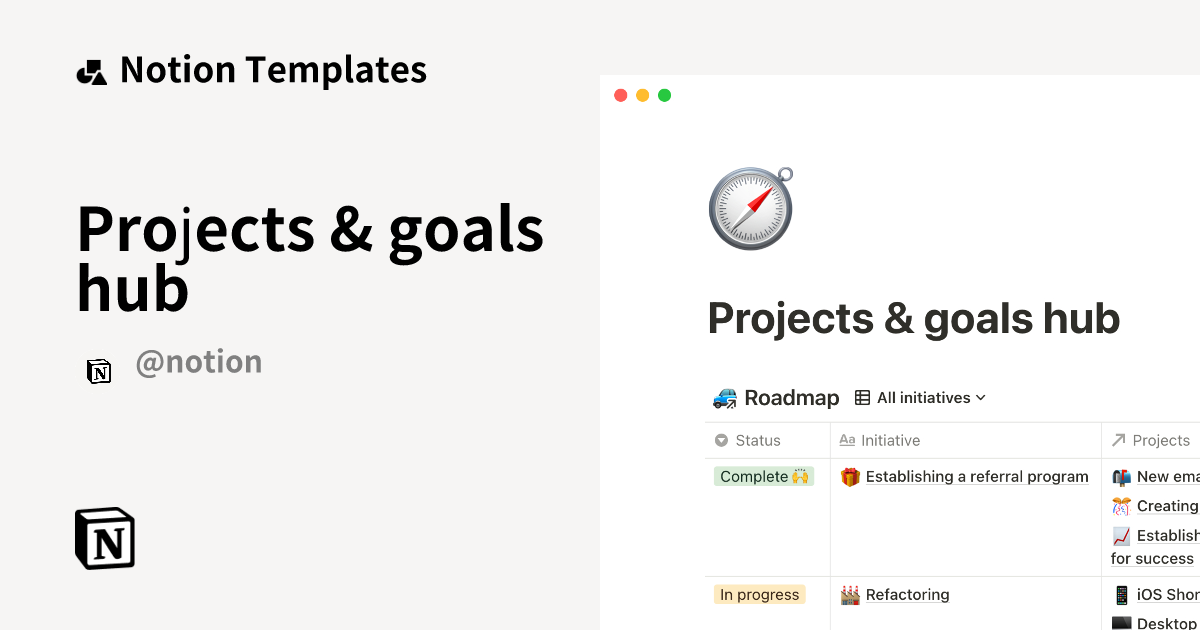This screenshot has width=1200, height=630.
Task: Open the Initiative column header menu
Action: 890,440
